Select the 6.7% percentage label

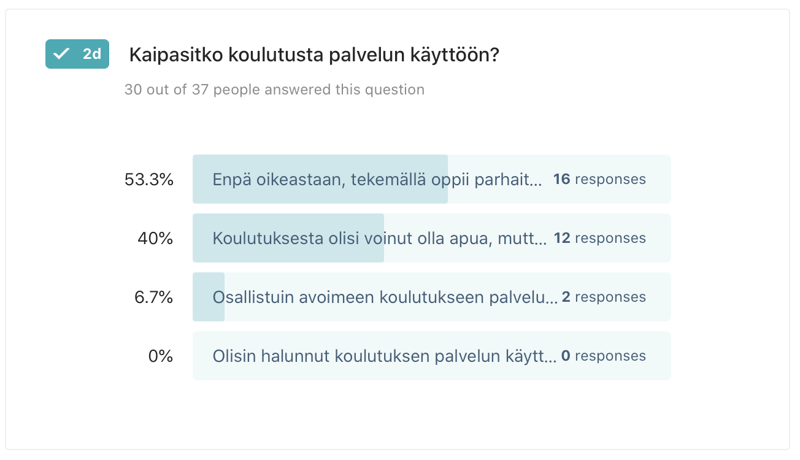154,297
